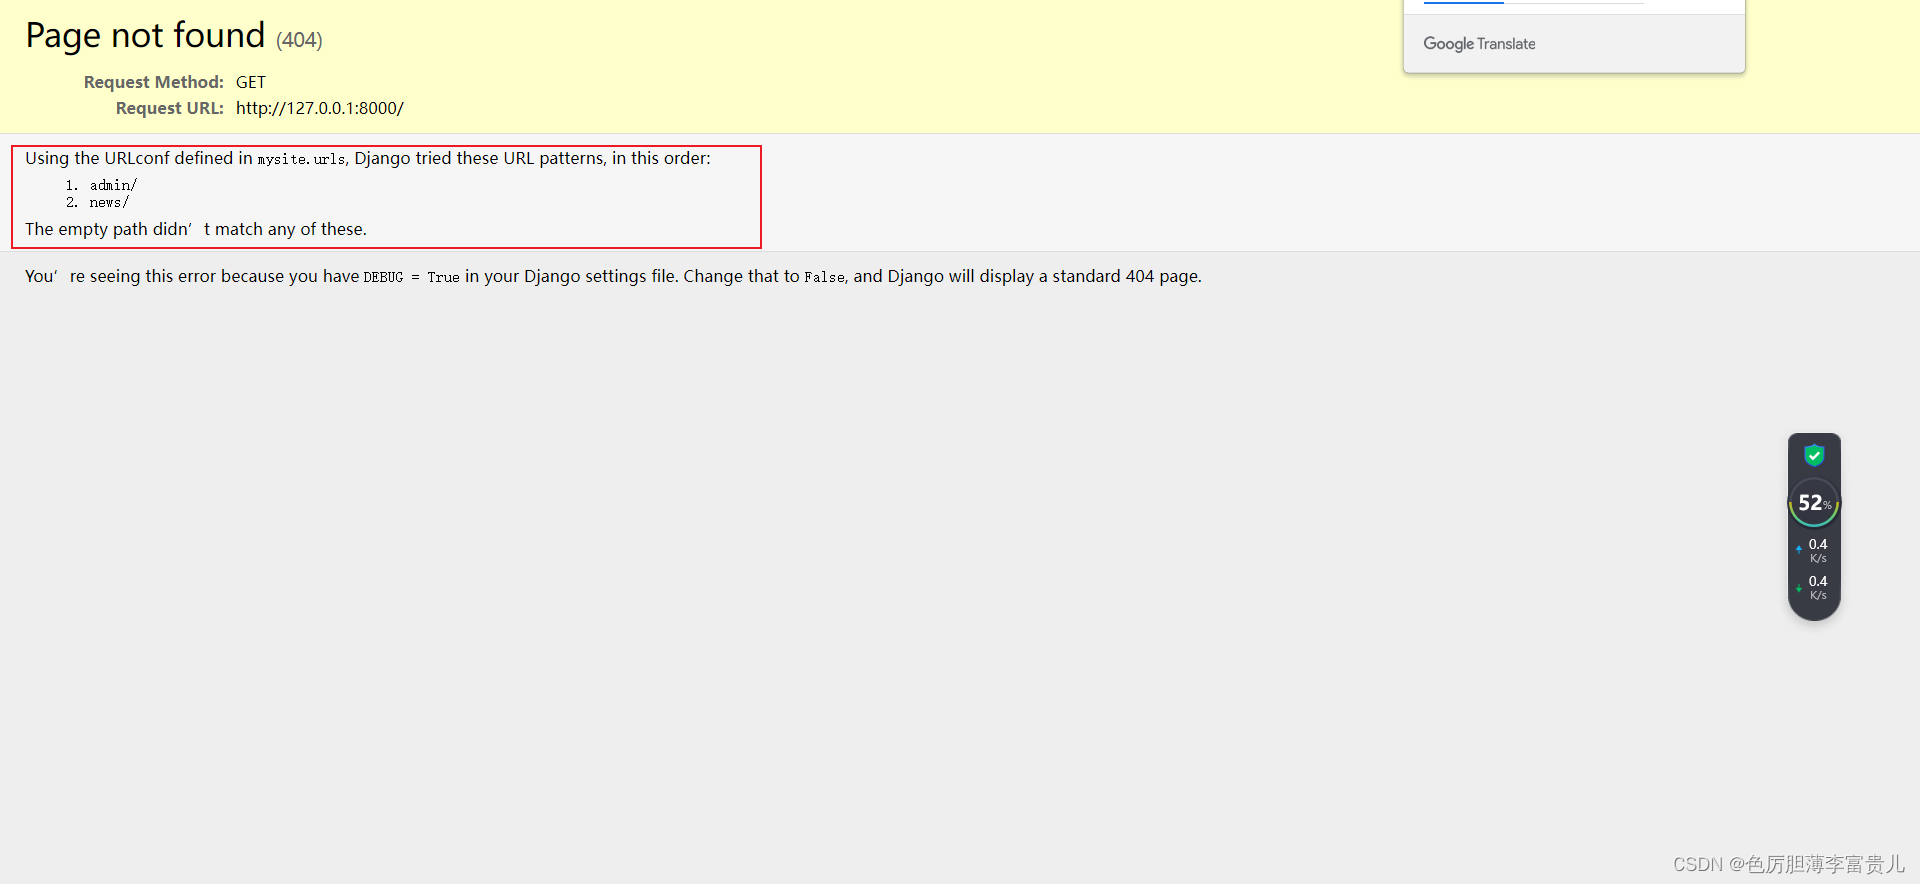Screen dimensions: 1920x884
Task: Click the Google Translate label in popup
Action: click(x=1479, y=44)
